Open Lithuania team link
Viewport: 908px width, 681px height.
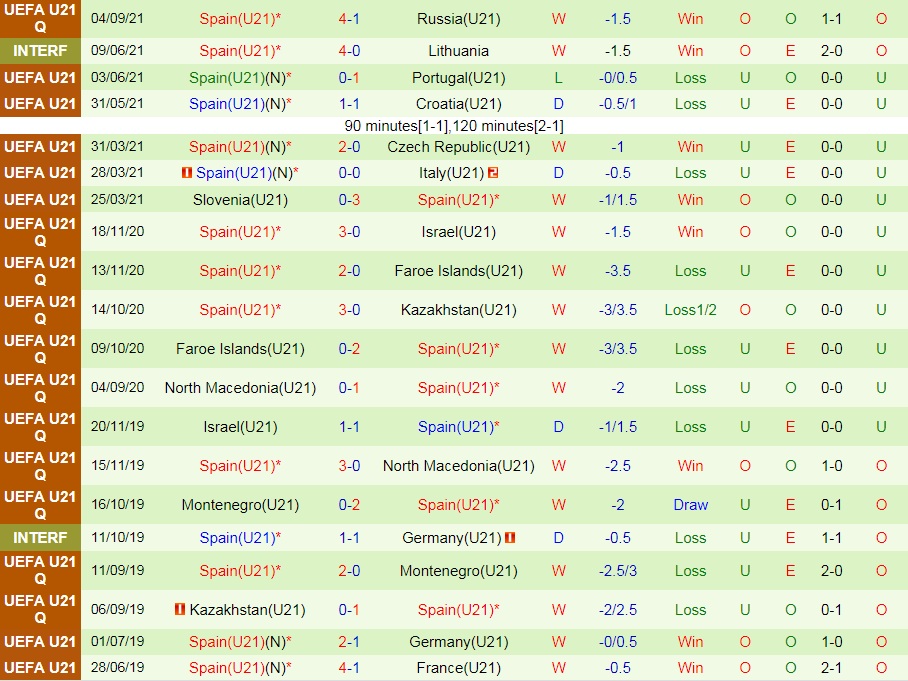pyautogui.click(x=459, y=51)
